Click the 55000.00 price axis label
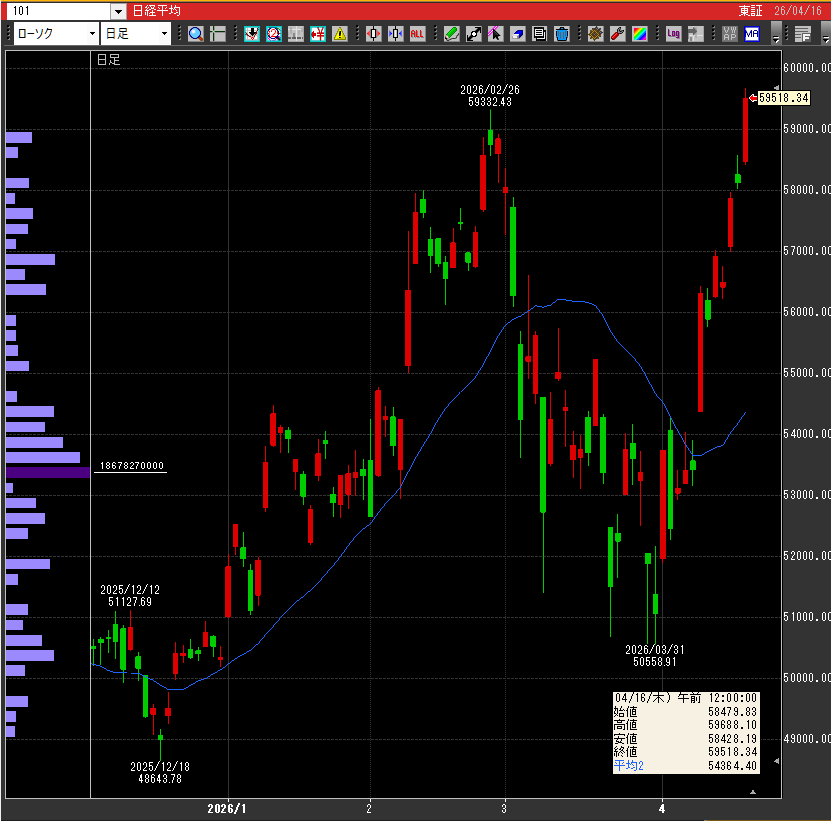The height and width of the screenshot is (821, 831). tap(807, 373)
